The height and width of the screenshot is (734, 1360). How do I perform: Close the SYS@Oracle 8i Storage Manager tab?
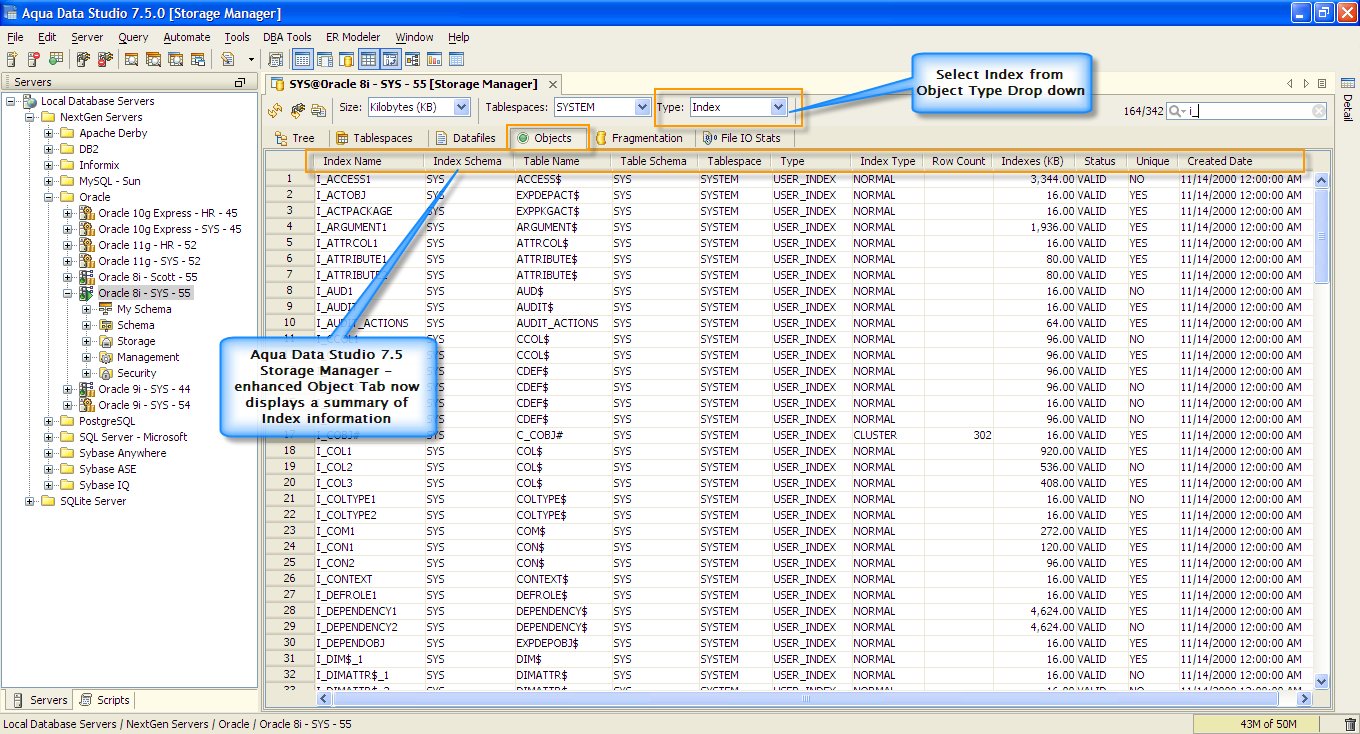552,85
